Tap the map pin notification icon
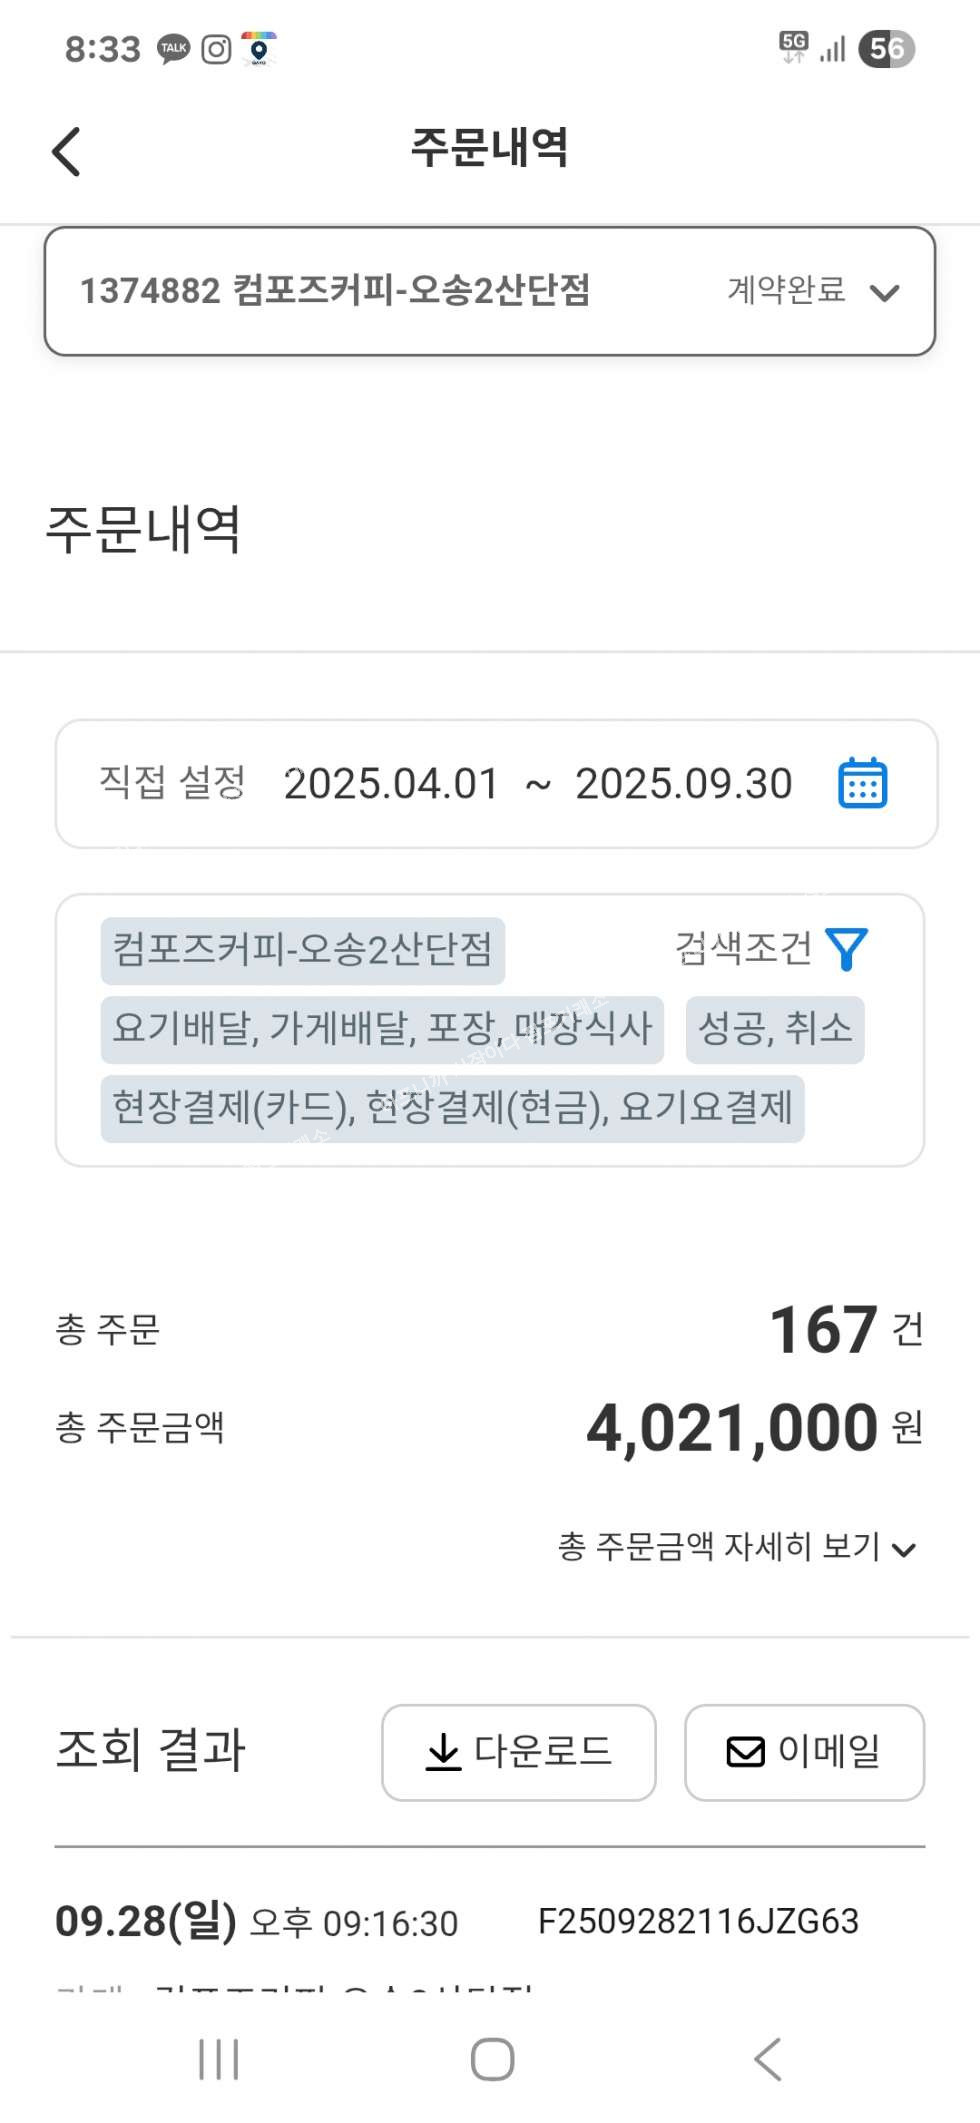 (259, 49)
